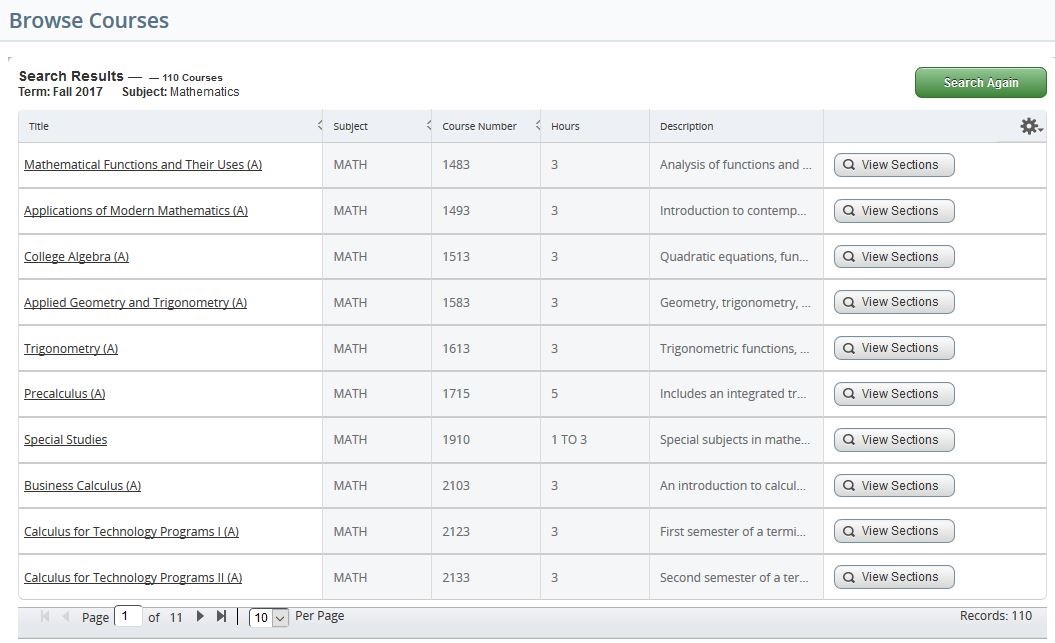View sections for Calculus for Technology Programs I

(893, 531)
